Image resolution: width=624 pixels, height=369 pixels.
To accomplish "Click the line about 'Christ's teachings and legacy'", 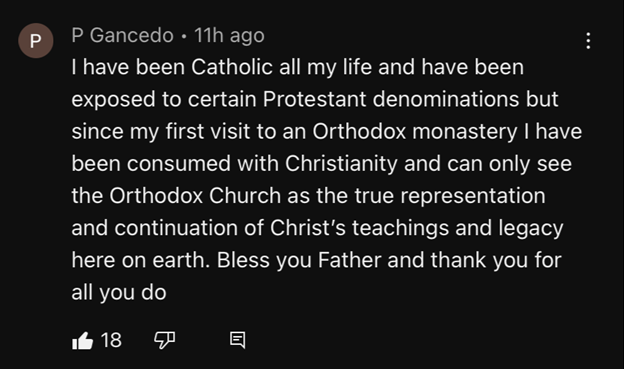I will pos(318,228).
